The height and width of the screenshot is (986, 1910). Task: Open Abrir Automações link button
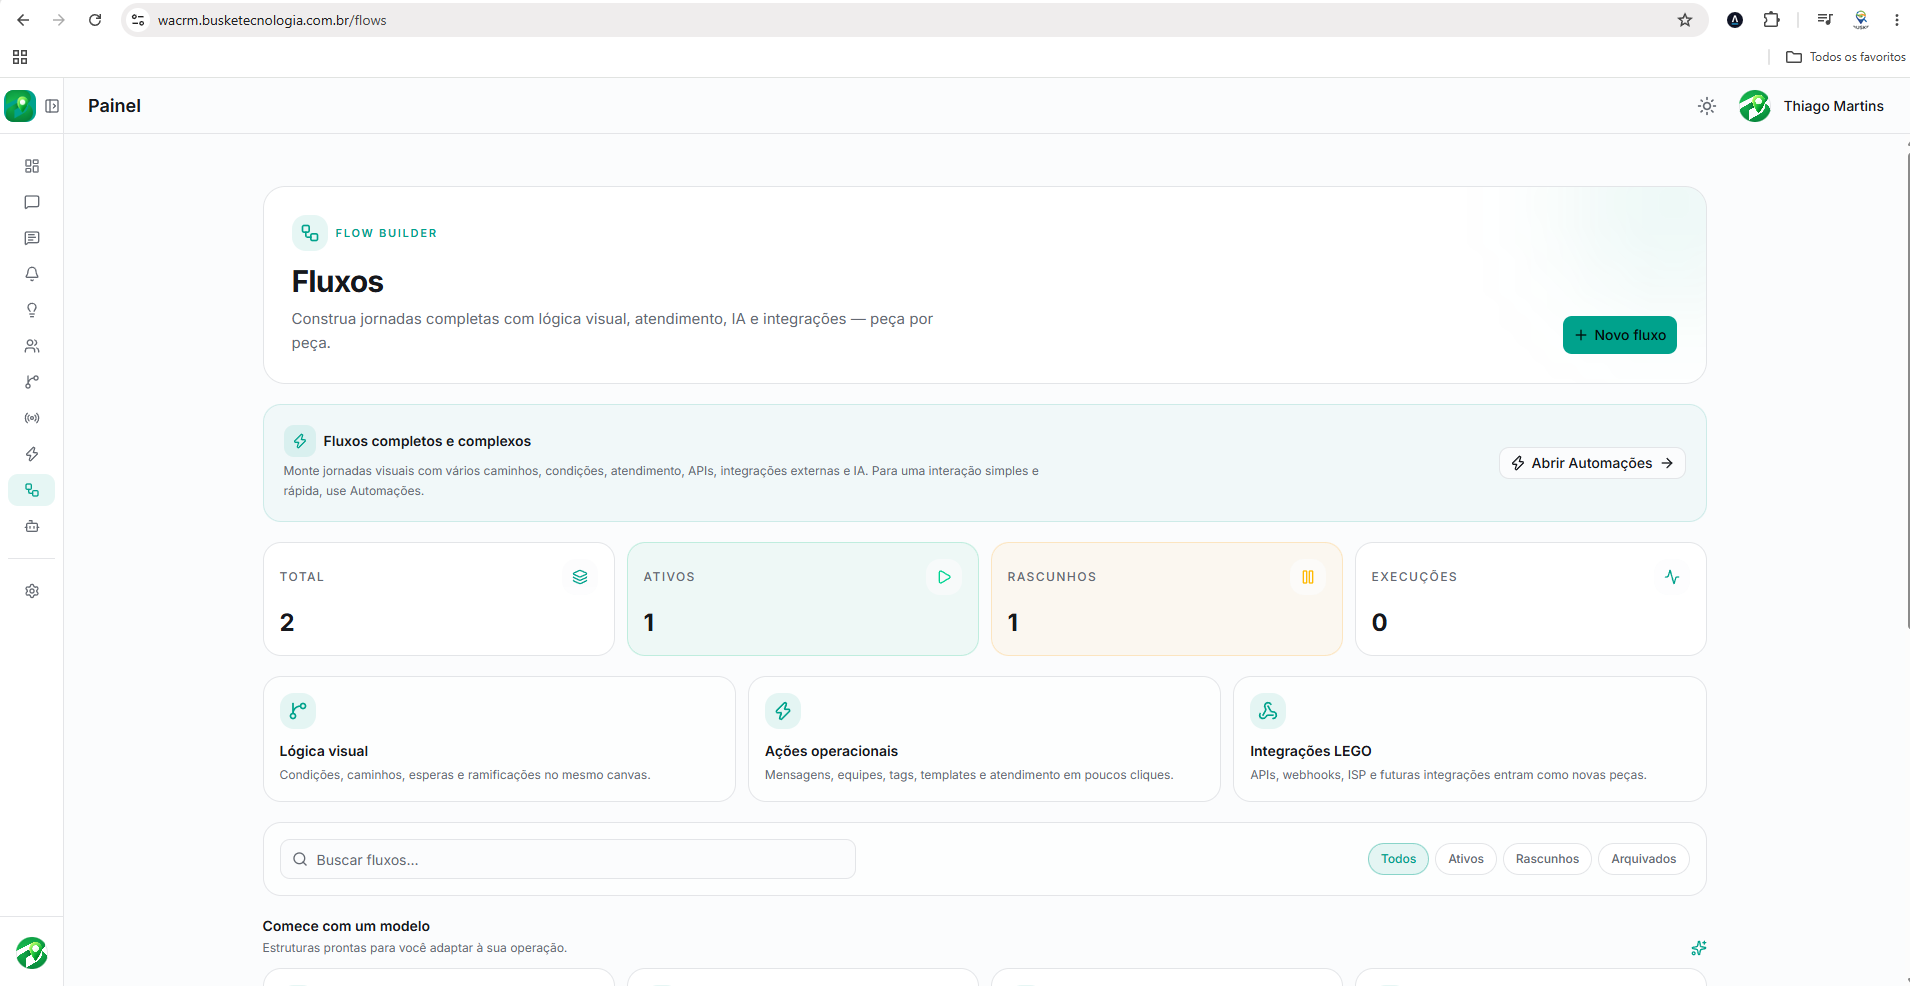[x=1592, y=463]
